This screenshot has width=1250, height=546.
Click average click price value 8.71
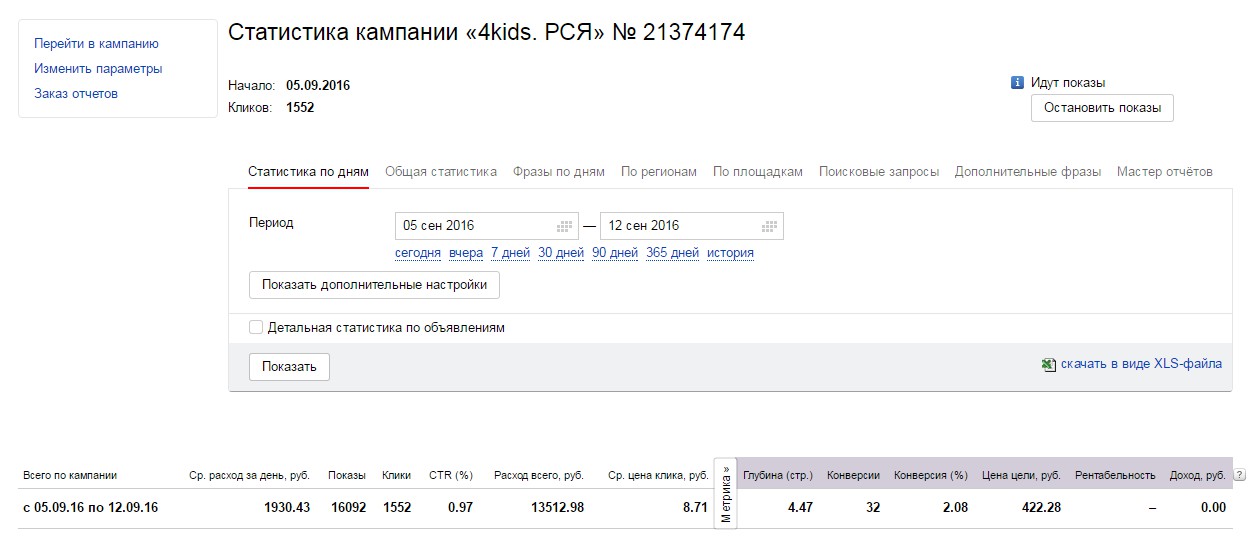tap(695, 508)
